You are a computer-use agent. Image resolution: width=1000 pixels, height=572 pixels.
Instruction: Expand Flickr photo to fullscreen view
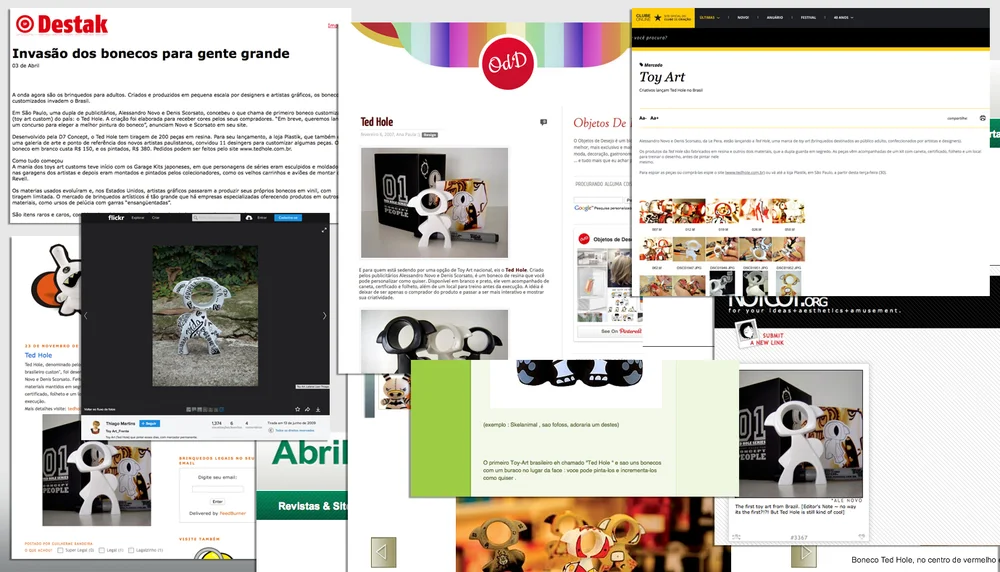(x=324, y=230)
